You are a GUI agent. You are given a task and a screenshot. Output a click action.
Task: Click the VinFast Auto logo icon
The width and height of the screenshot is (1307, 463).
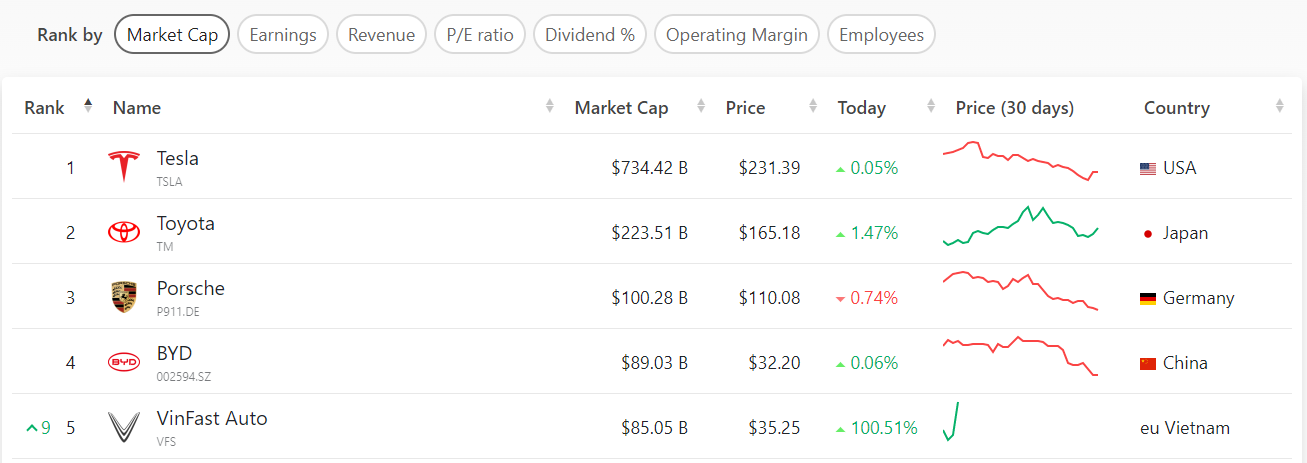click(x=124, y=427)
